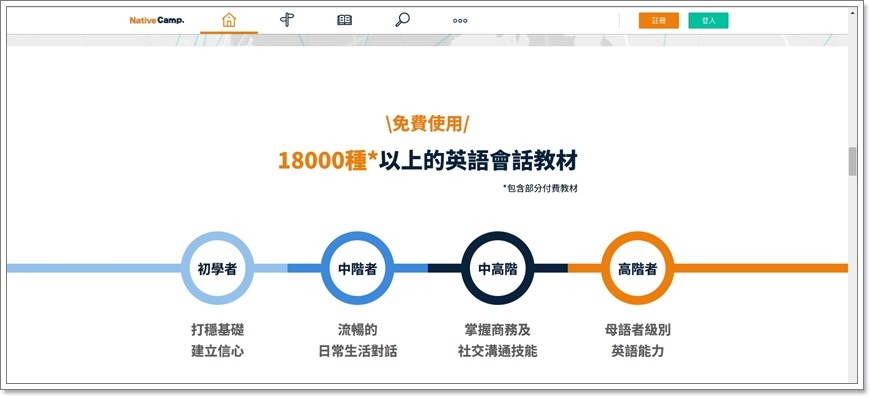Click the vertical scrollbar thumb
The image size is (870, 396).
pyautogui.click(x=852, y=161)
